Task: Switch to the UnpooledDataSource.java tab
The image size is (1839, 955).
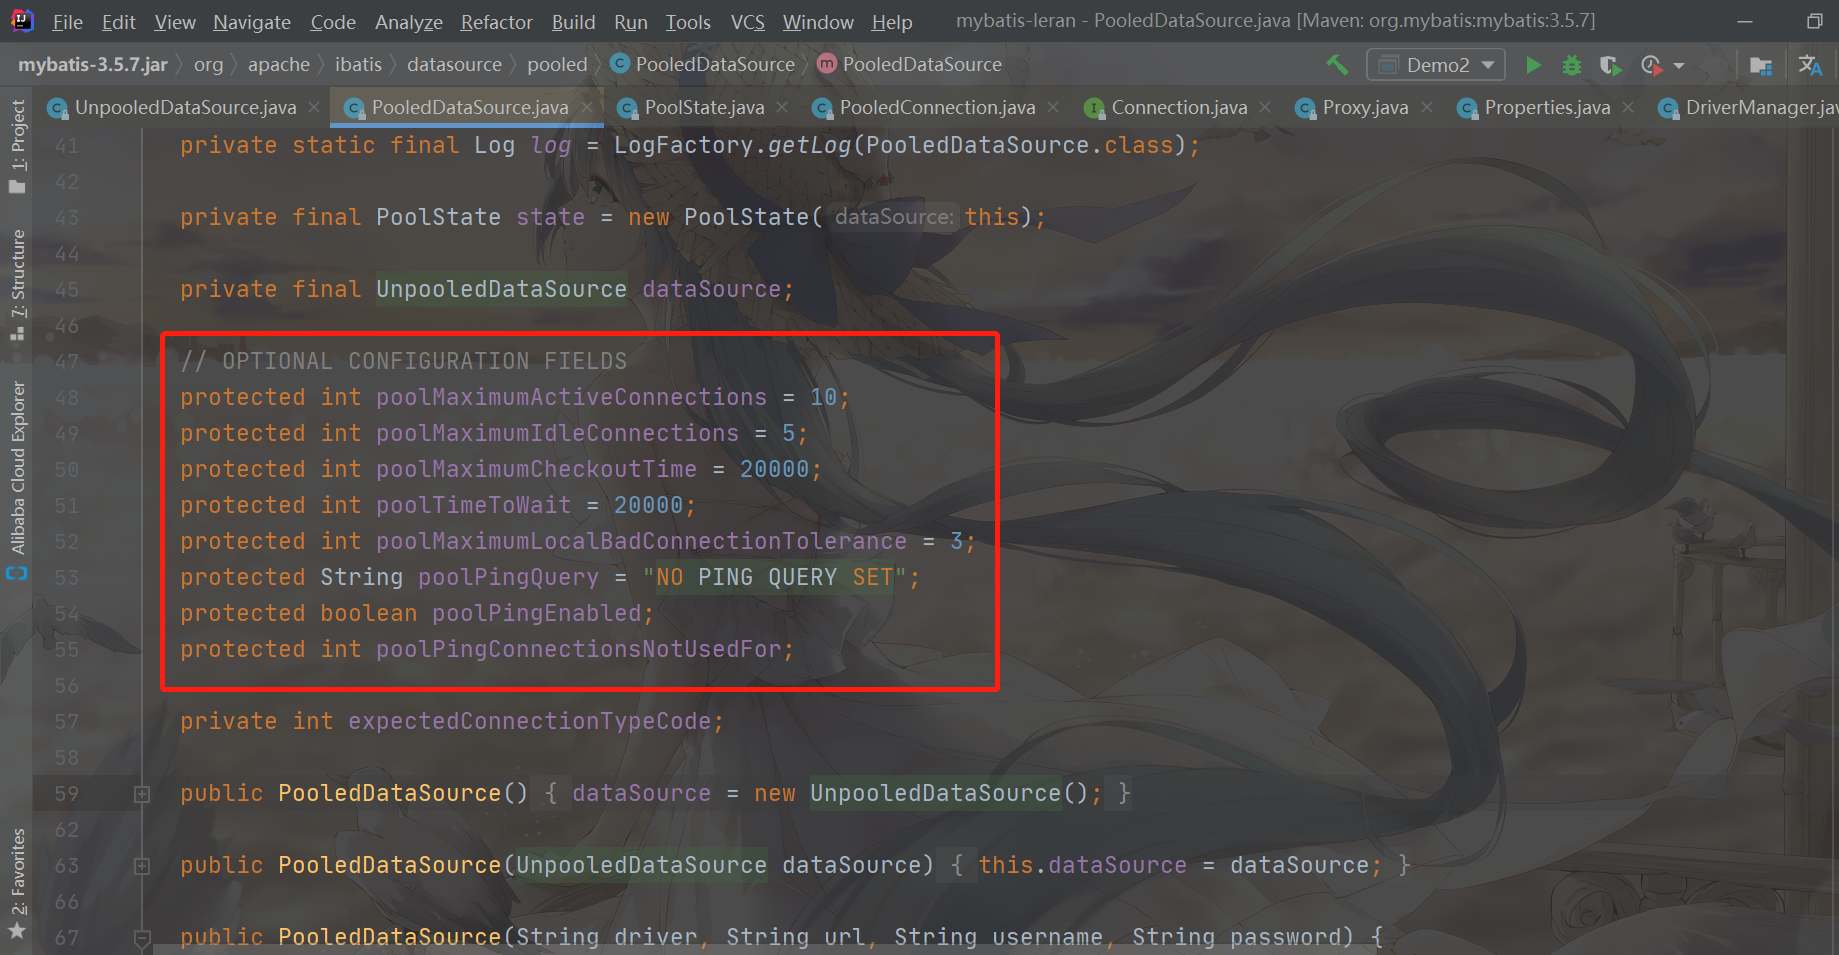Action: click(x=185, y=107)
